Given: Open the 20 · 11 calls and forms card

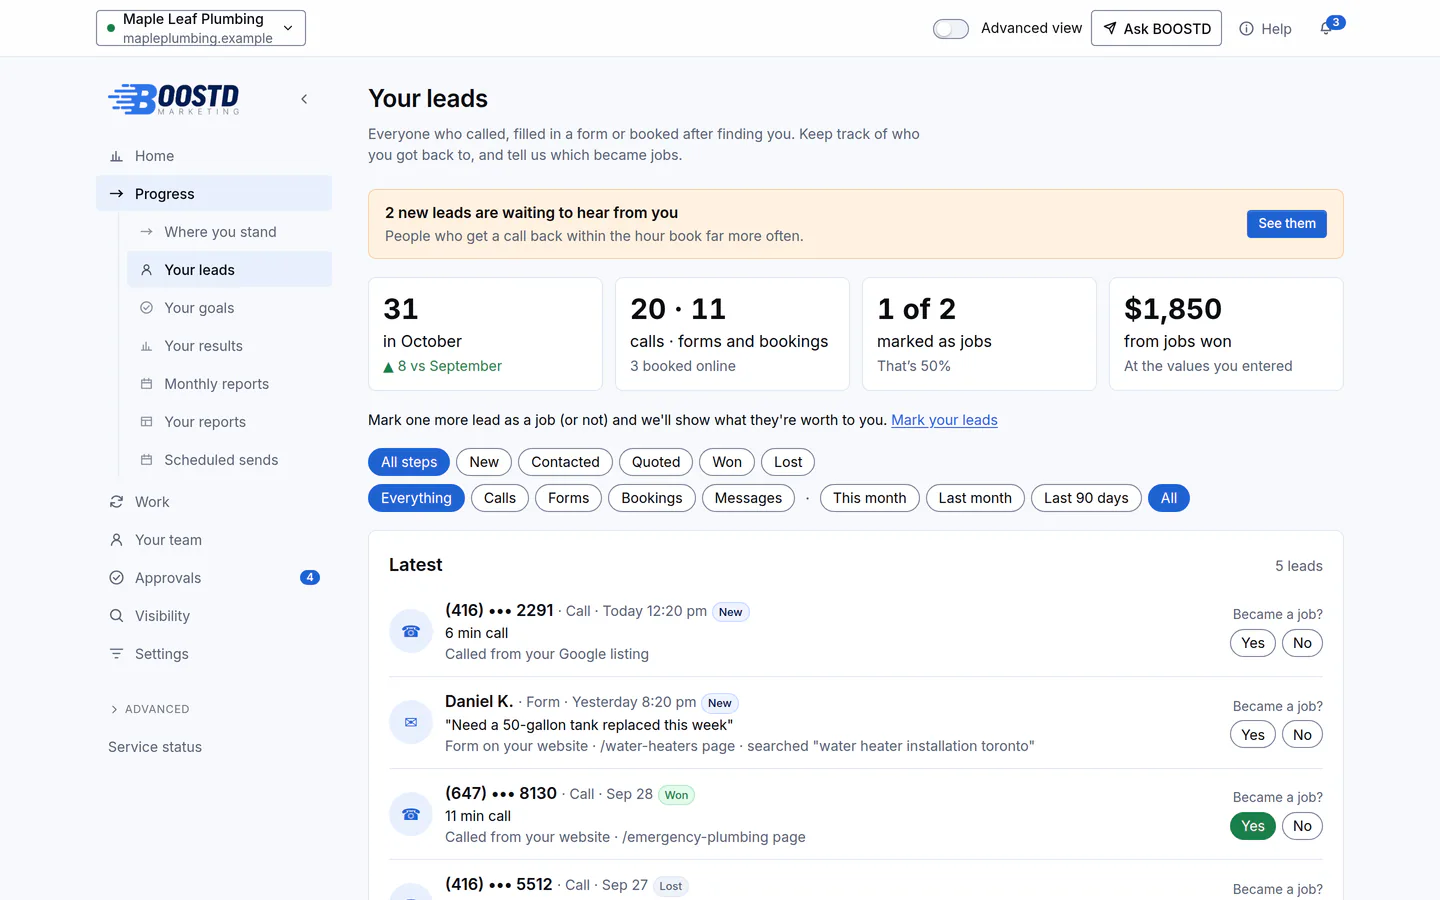Looking at the screenshot, I should pos(732,334).
